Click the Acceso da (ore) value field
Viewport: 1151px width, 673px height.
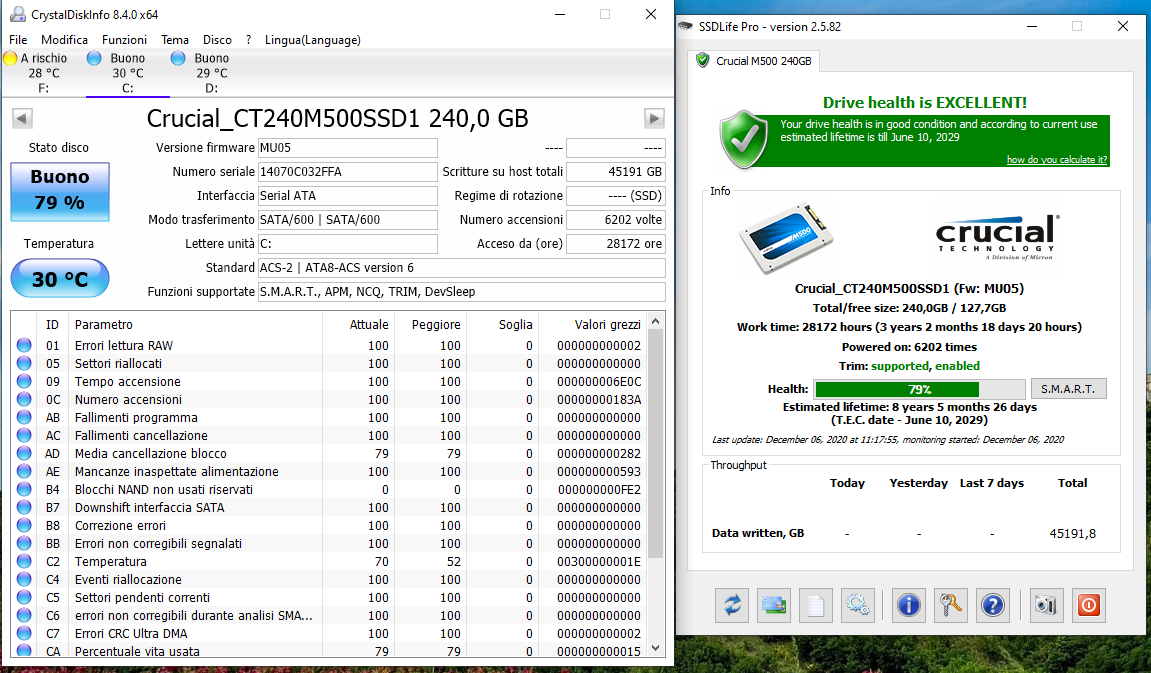(616, 244)
